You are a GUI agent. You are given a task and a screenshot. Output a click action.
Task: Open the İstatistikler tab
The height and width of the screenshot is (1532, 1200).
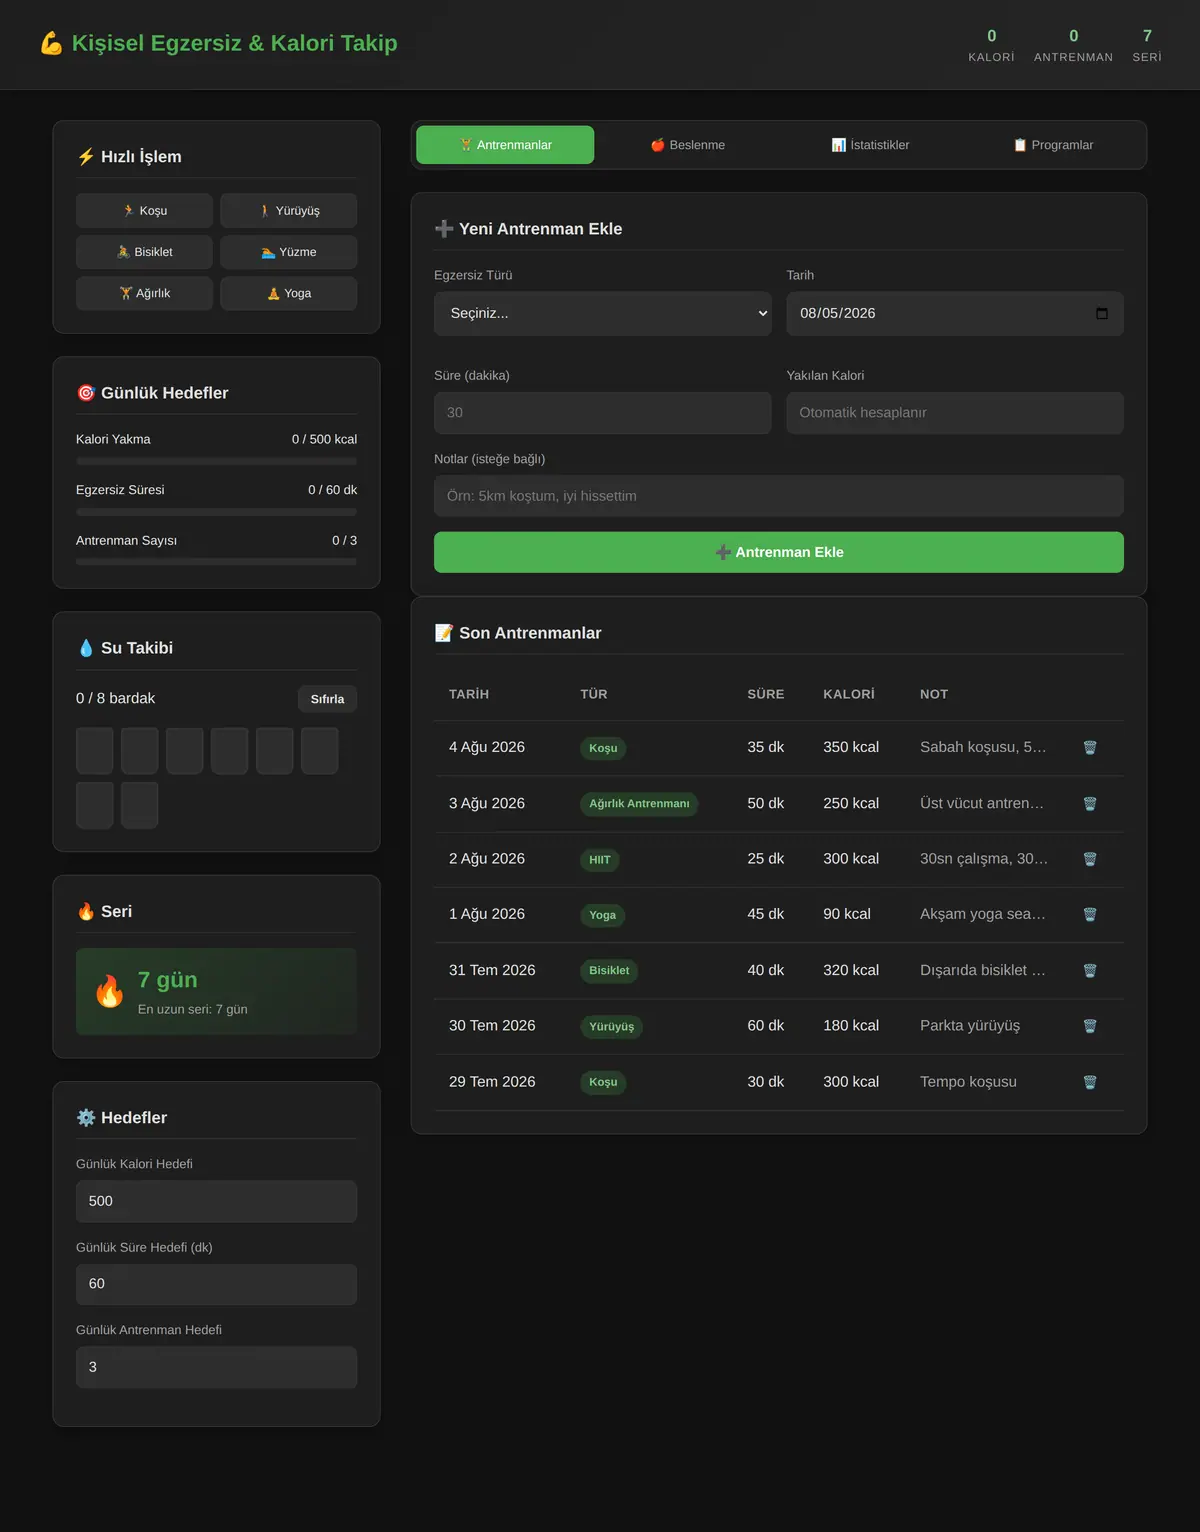tap(870, 145)
